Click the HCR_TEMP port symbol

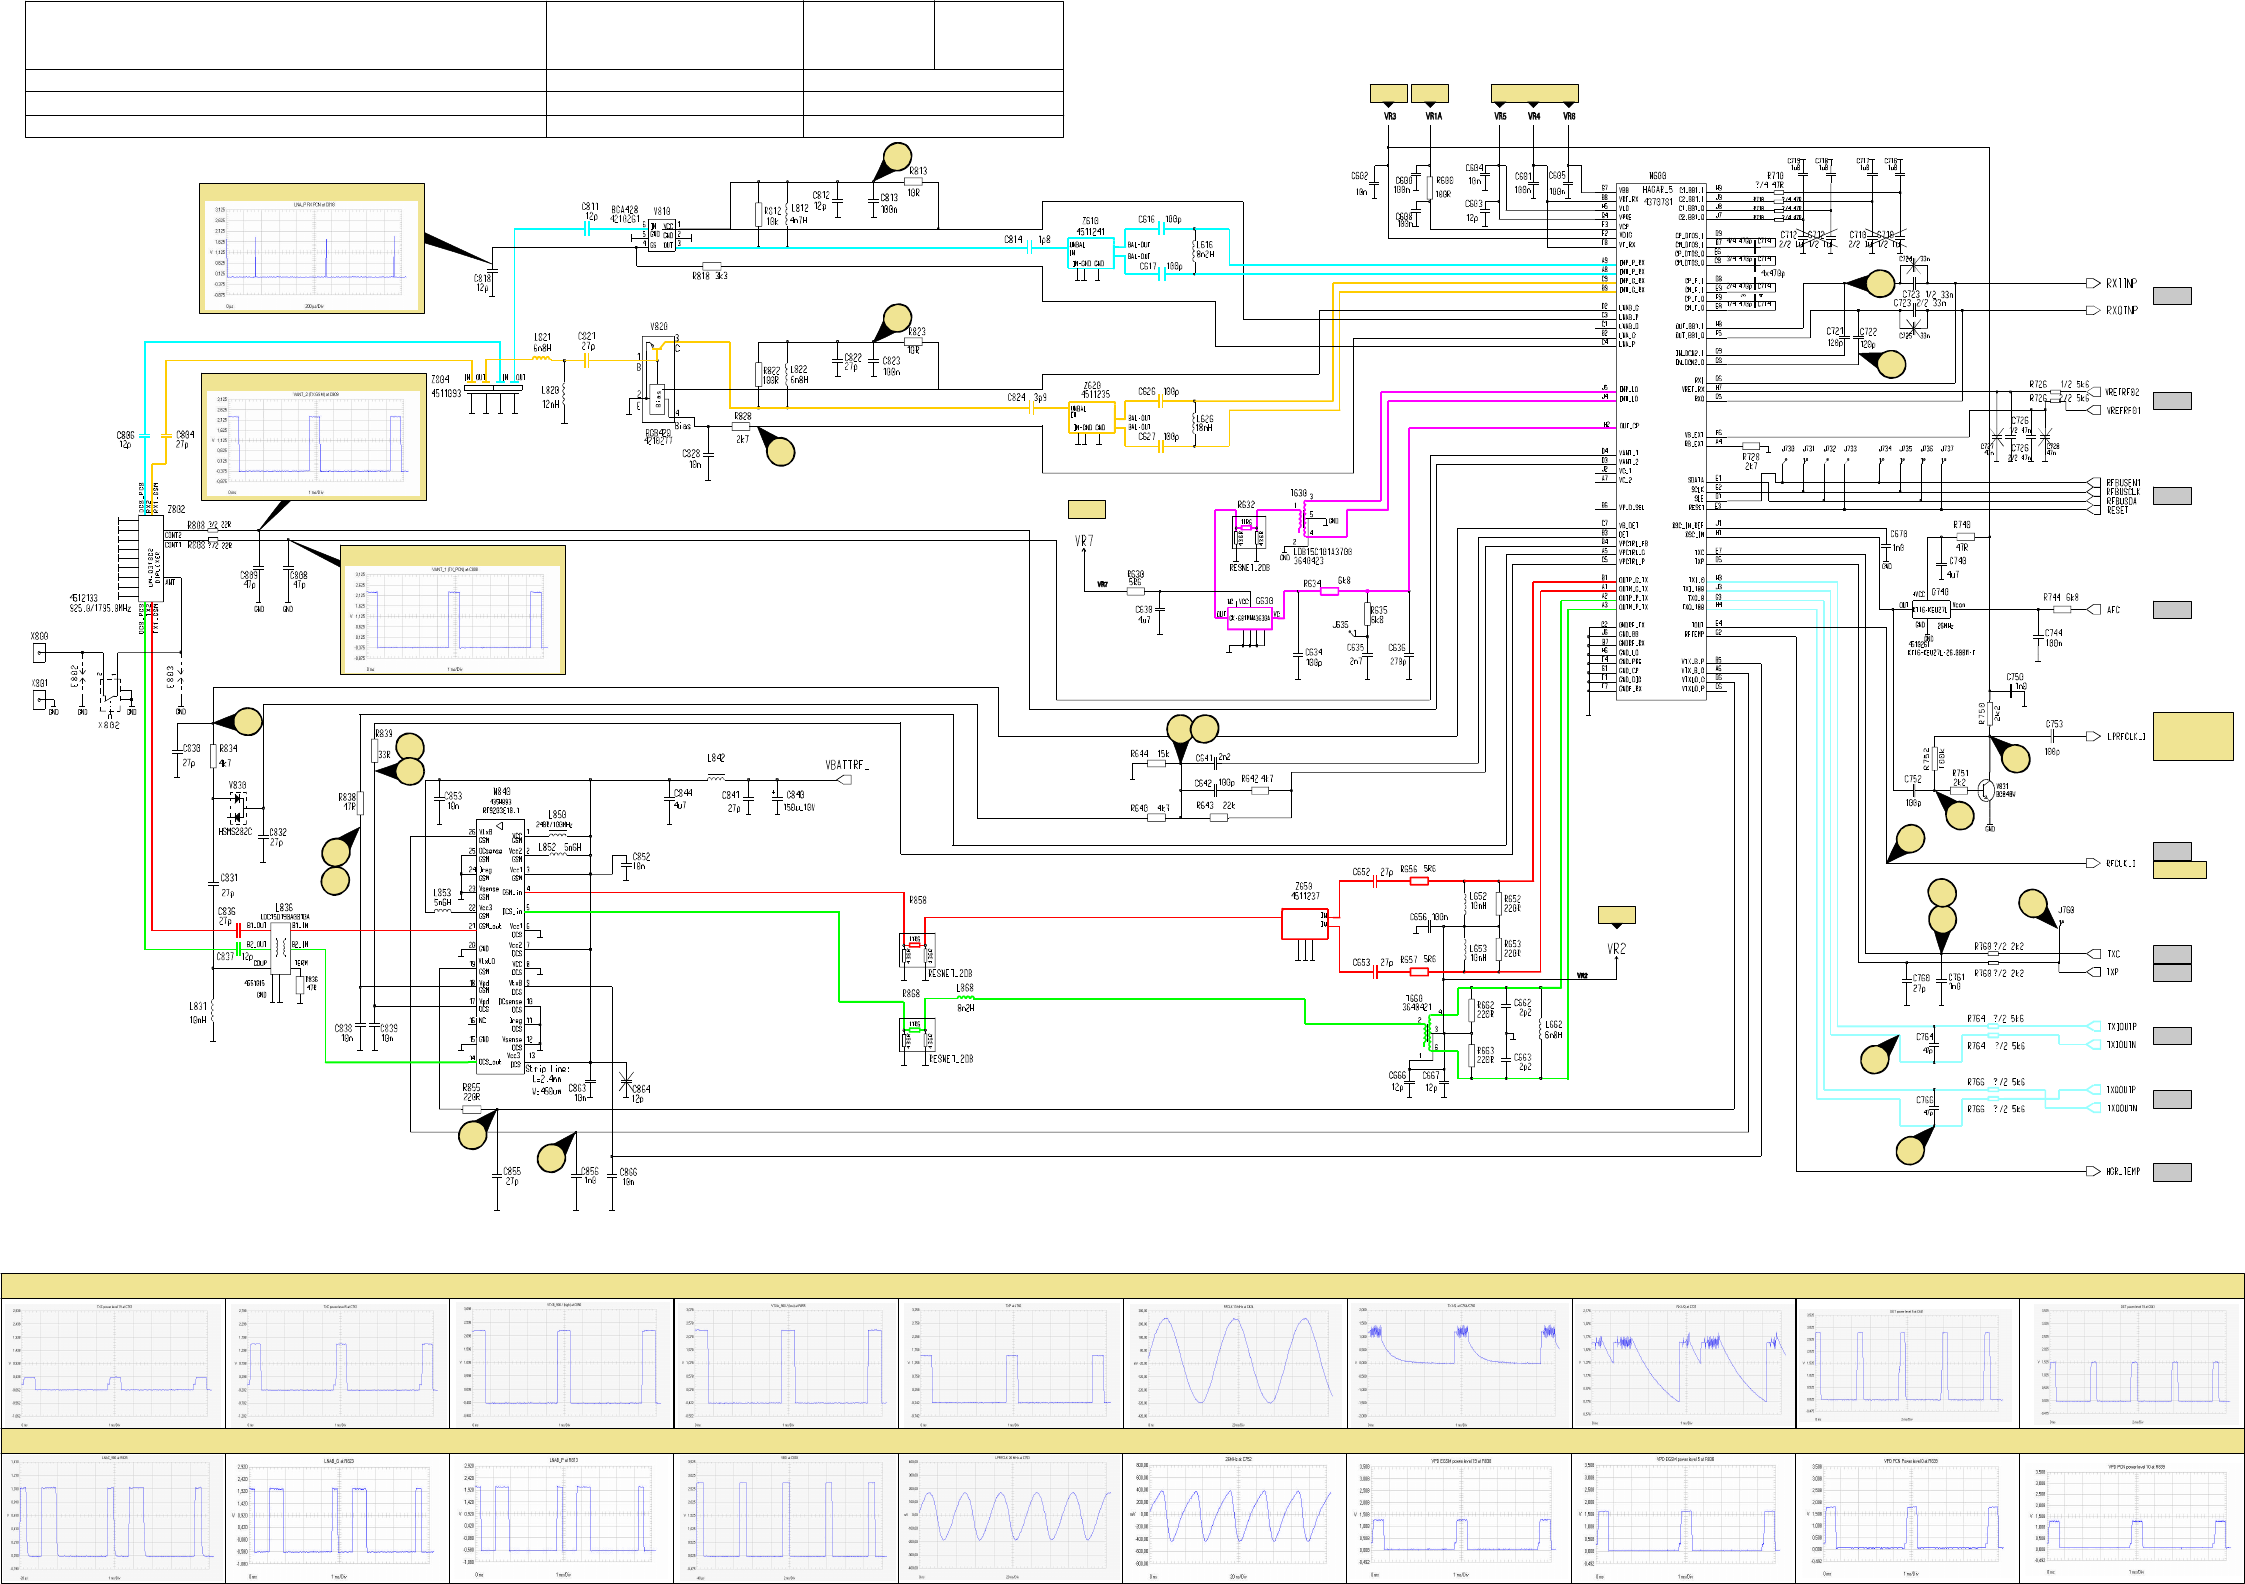click(x=2092, y=1171)
